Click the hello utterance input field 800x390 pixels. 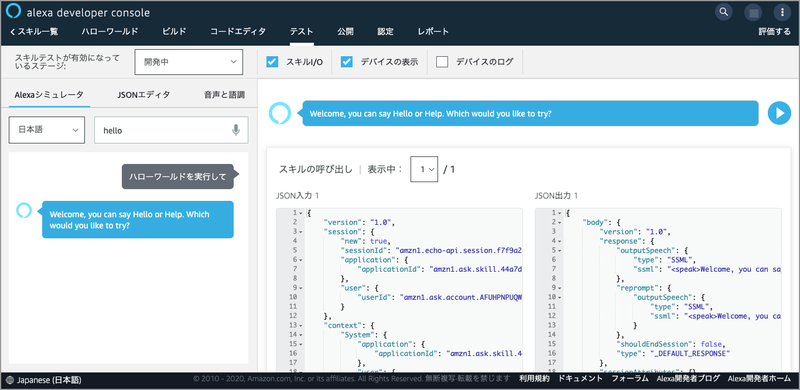171,130
